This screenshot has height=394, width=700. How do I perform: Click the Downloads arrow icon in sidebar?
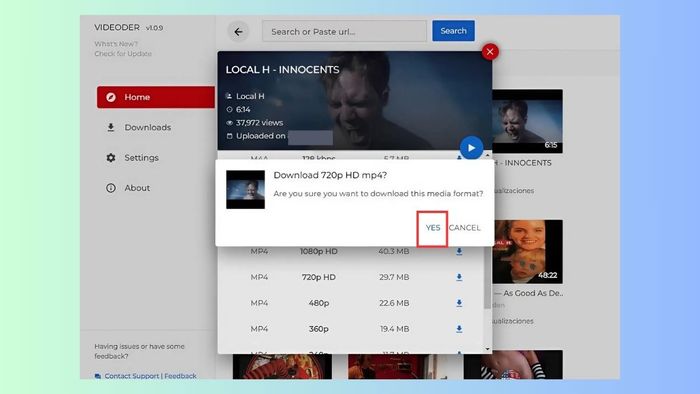(111, 127)
